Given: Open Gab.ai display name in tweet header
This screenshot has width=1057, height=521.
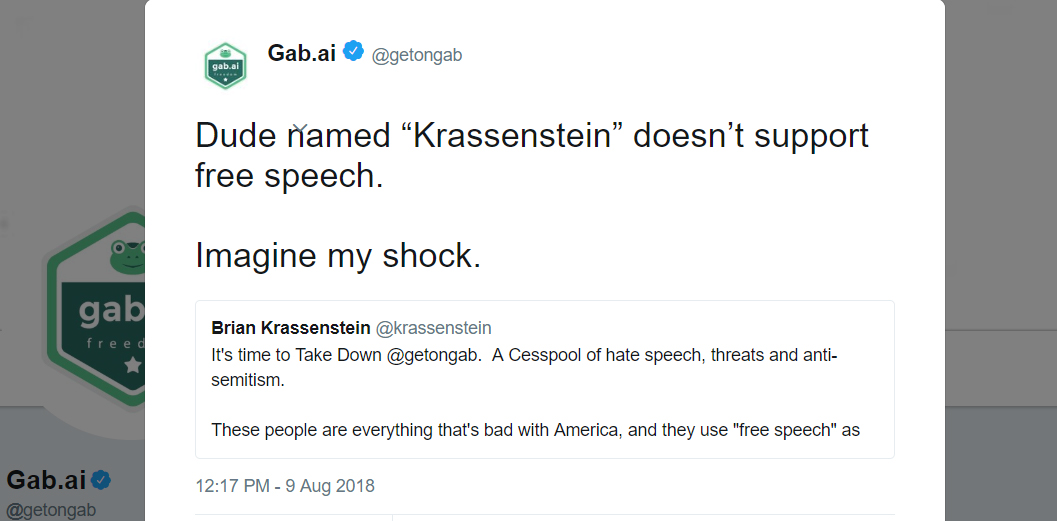Looking at the screenshot, I should click(x=301, y=53).
